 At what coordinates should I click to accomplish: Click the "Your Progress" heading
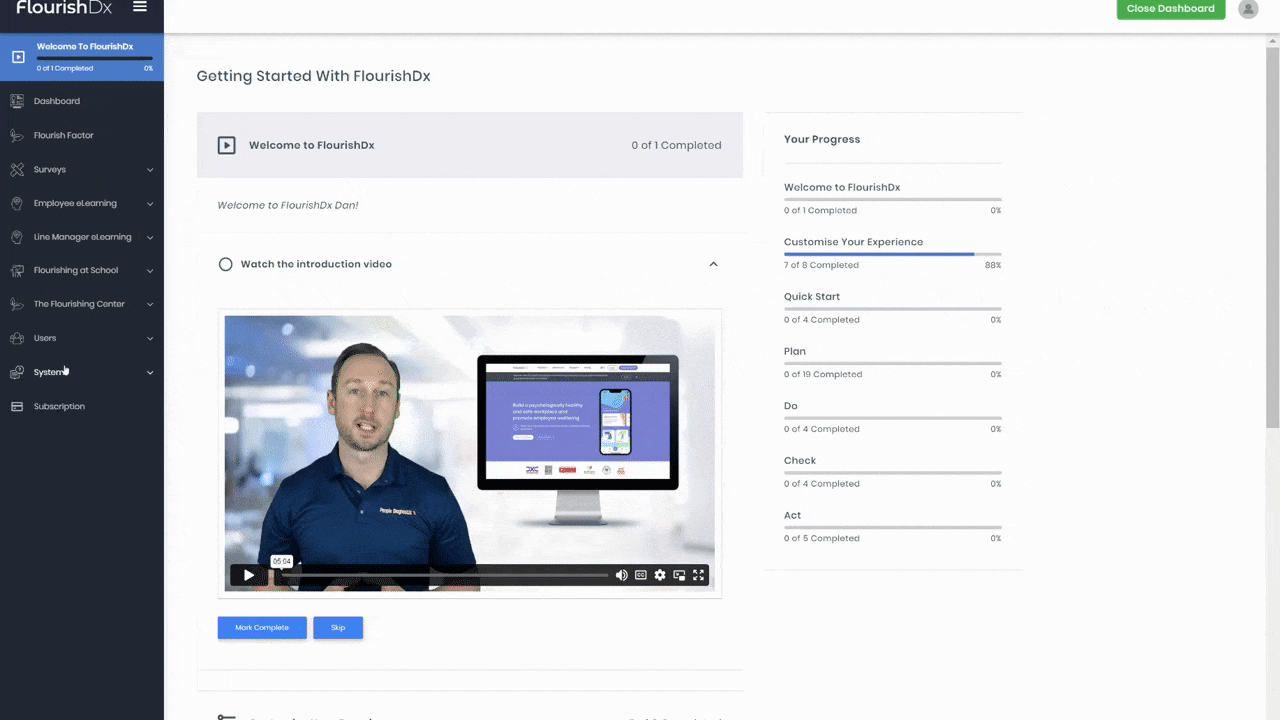(x=822, y=139)
